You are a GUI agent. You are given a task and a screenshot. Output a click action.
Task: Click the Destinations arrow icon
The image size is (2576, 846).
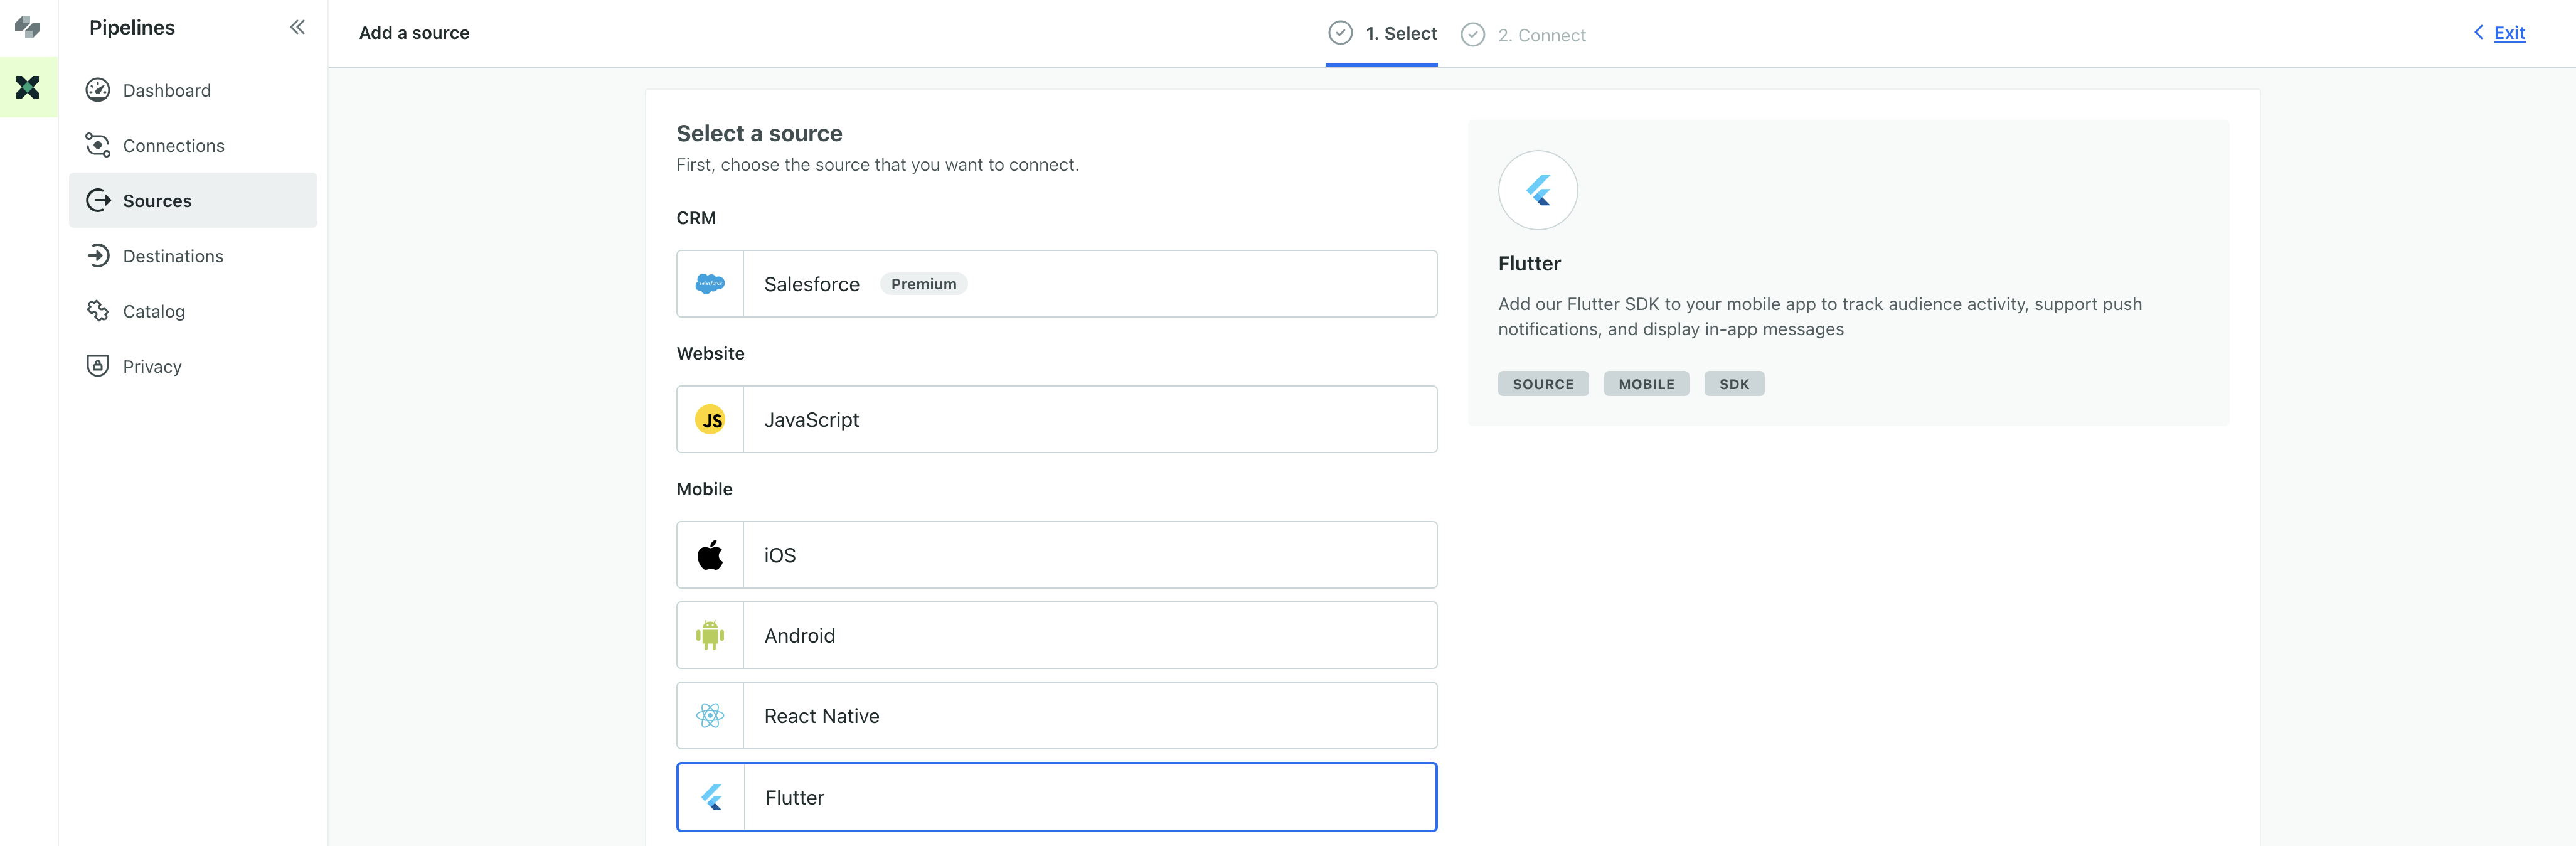[x=98, y=256]
